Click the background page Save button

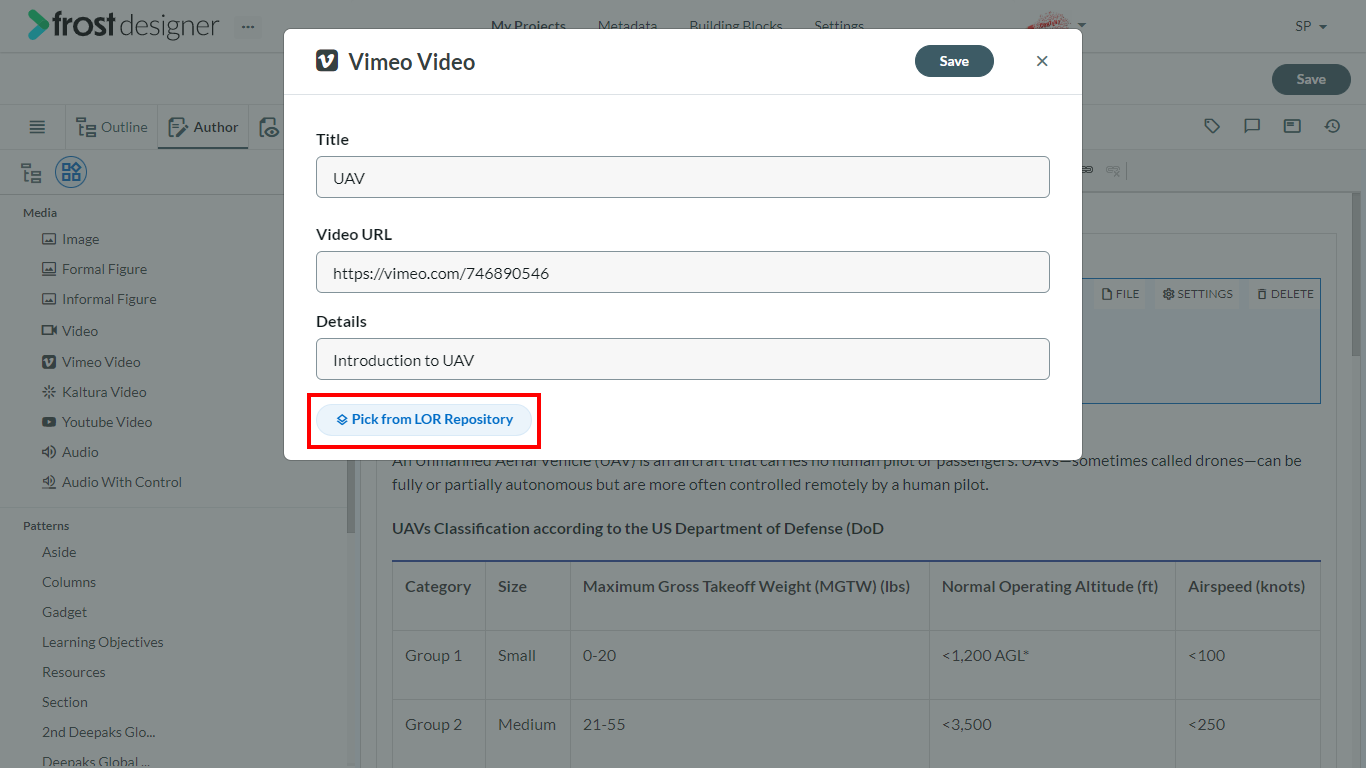(x=1310, y=79)
